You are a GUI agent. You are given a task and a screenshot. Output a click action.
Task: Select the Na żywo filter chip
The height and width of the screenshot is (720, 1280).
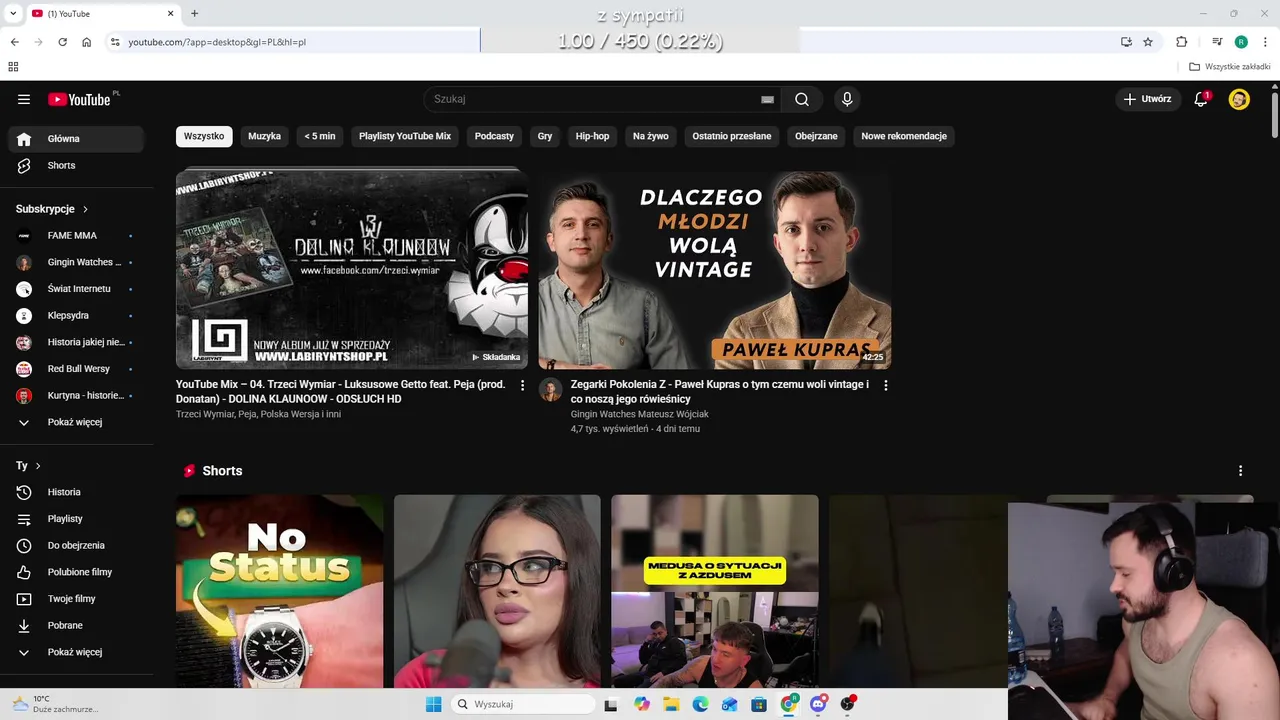pyautogui.click(x=651, y=136)
